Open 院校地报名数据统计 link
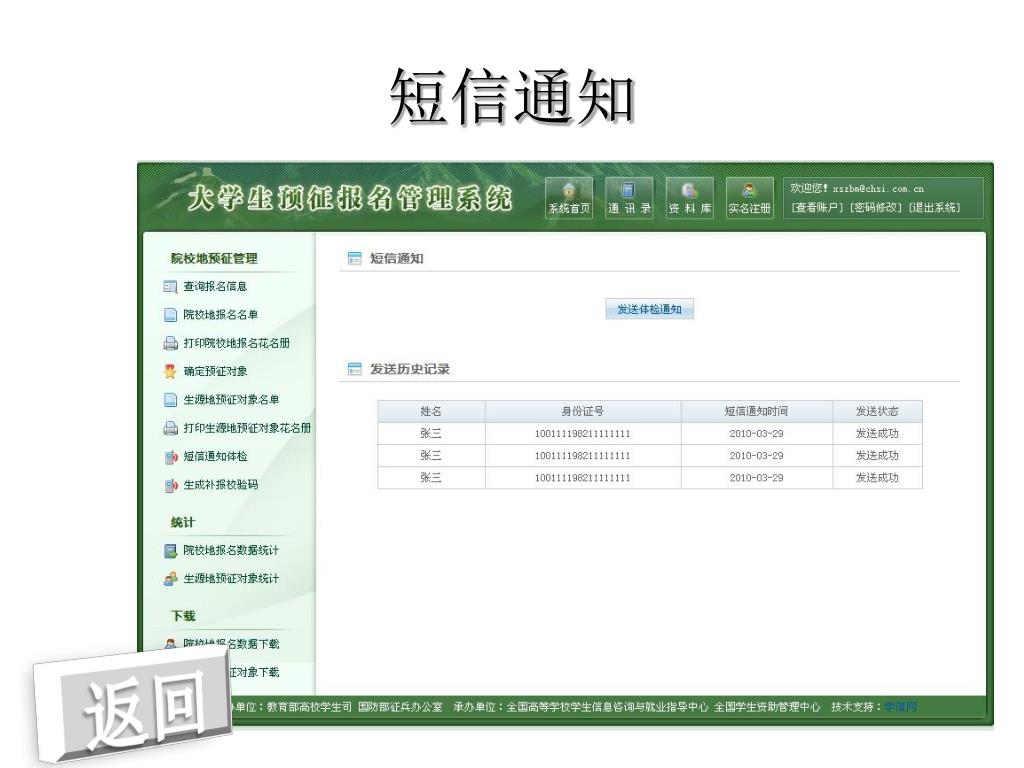This screenshot has width=1024, height=768. click(x=231, y=551)
